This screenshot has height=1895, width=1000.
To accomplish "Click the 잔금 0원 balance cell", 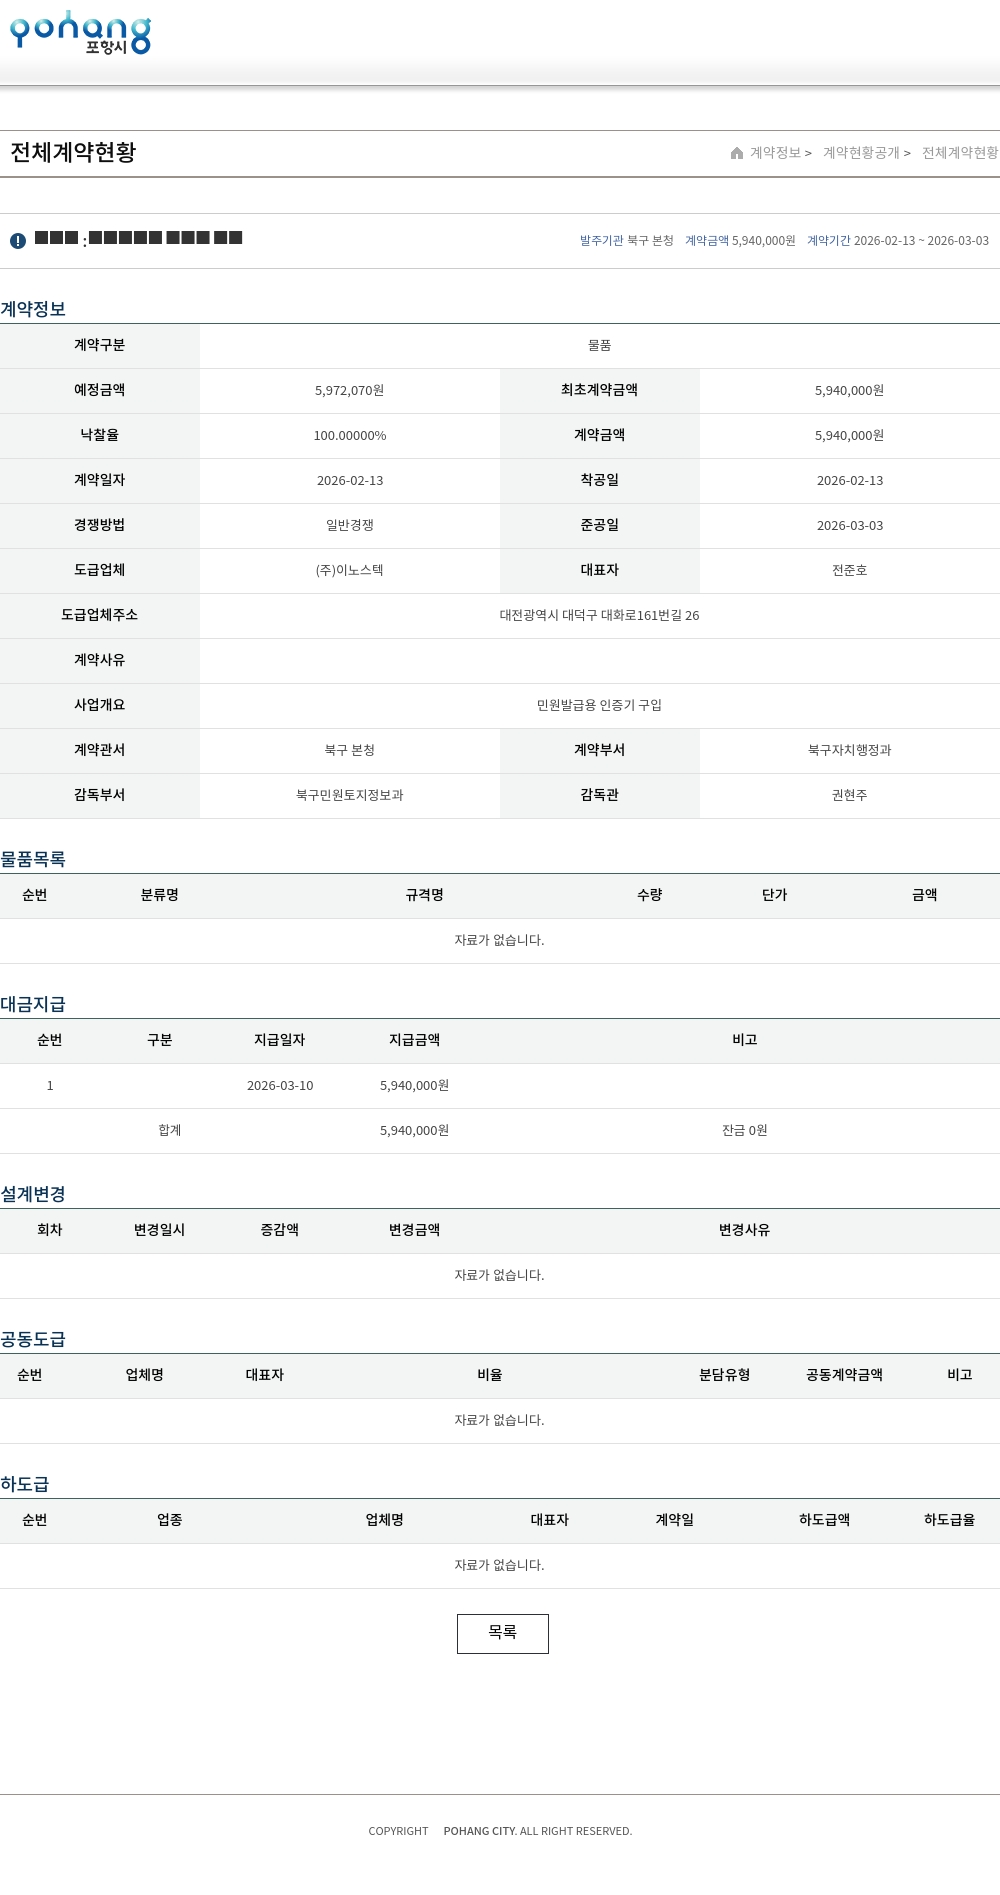I will [x=744, y=1130].
